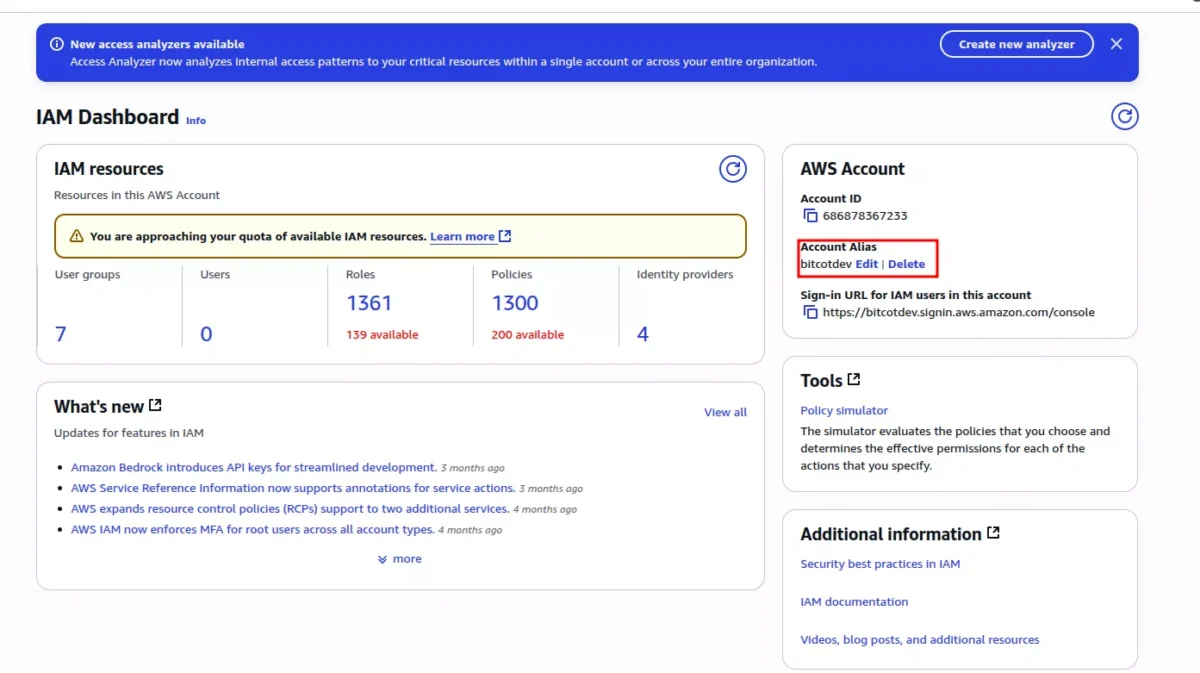Open Additional information external link icon
1200x673 pixels.
(x=993, y=533)
